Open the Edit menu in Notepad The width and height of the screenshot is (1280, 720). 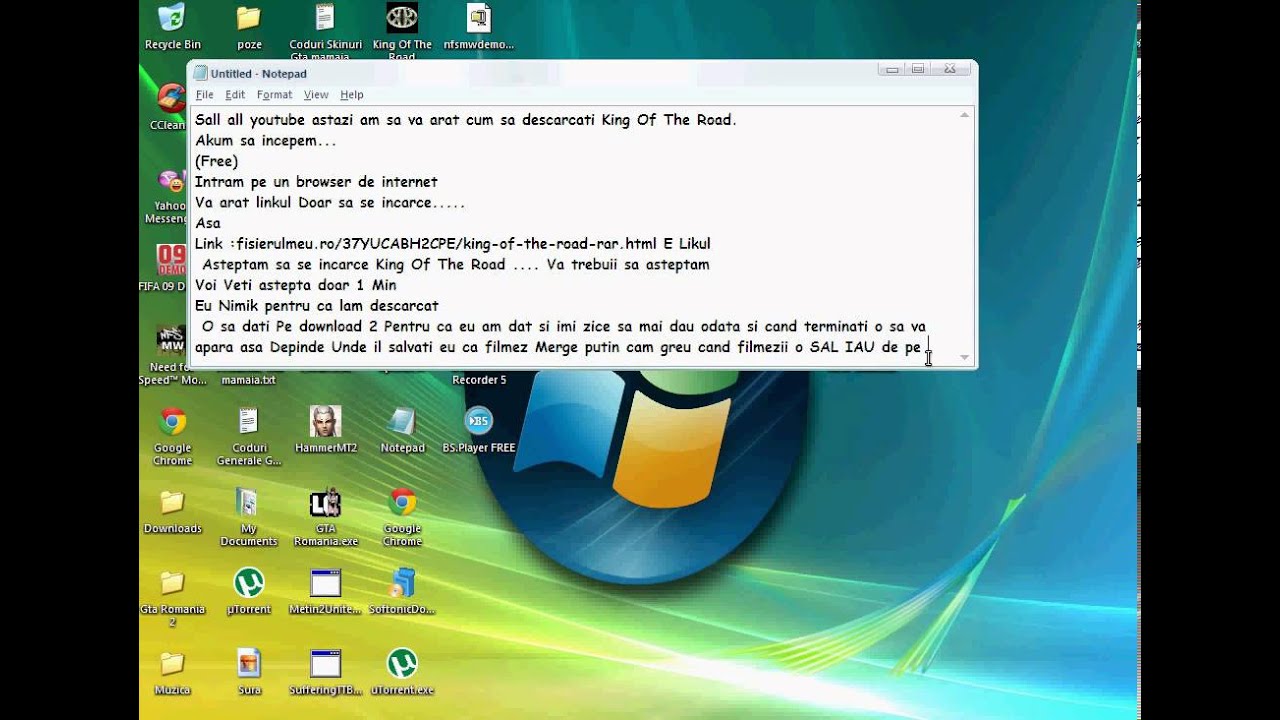(x=235, y=95)
